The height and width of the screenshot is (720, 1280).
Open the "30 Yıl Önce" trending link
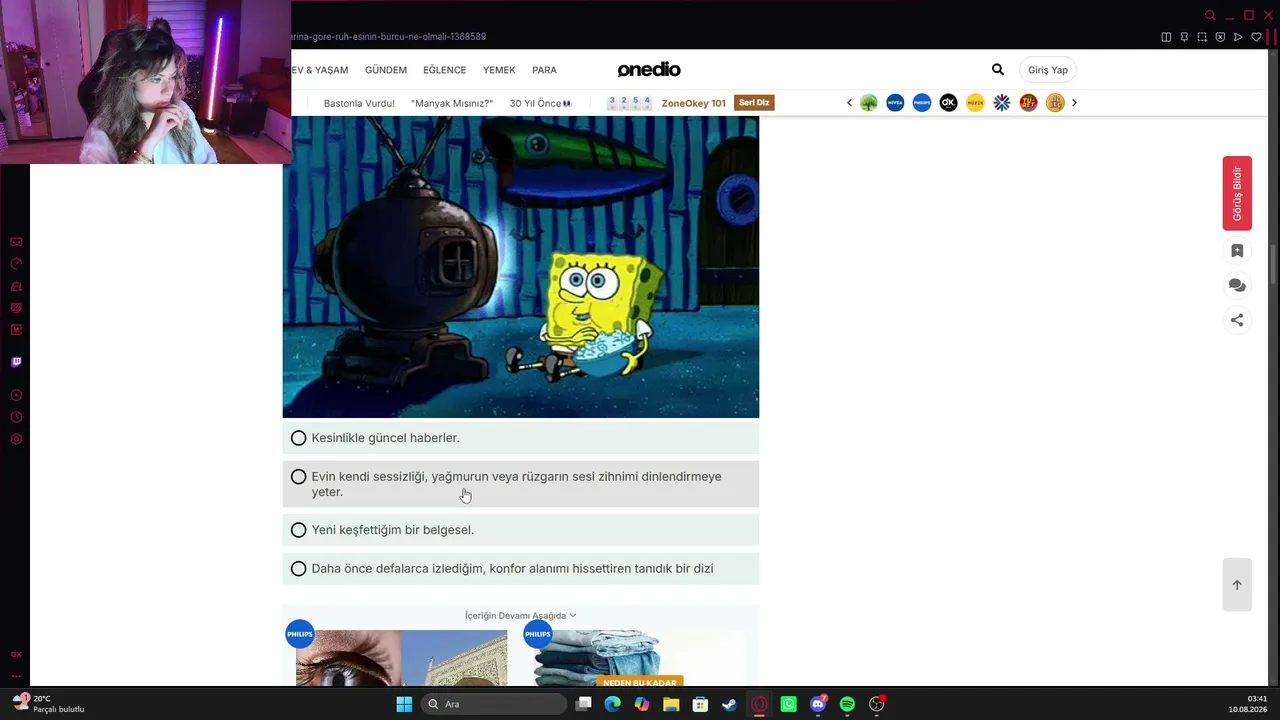[540, 103]
